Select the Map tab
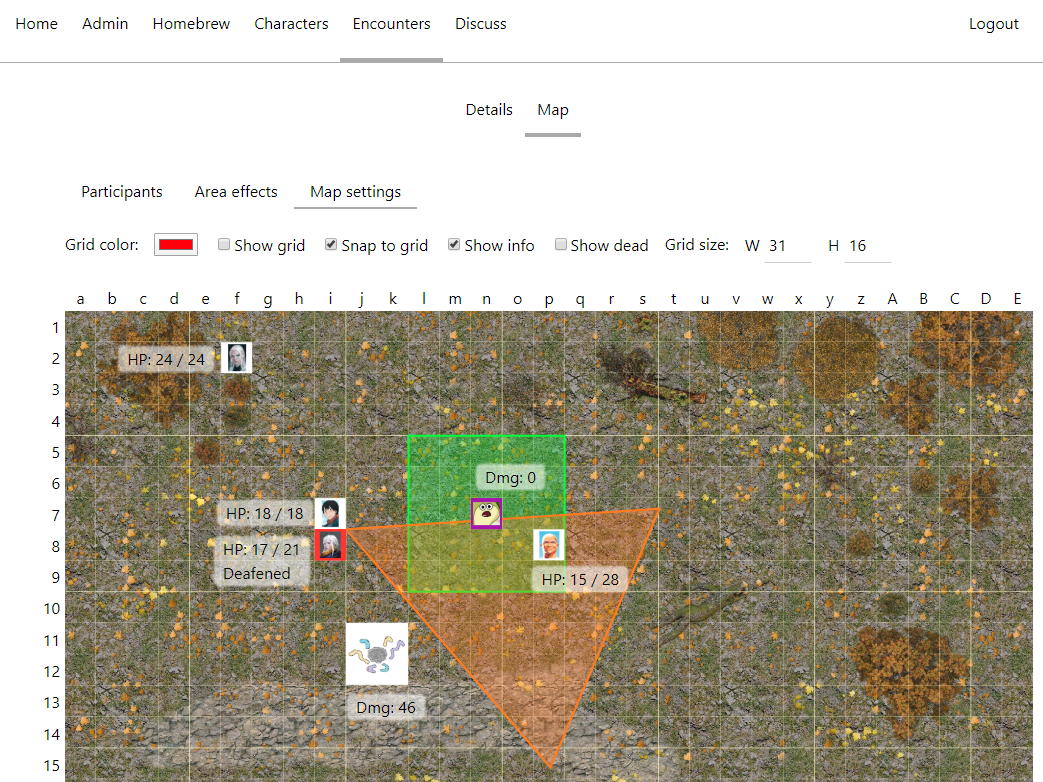1043x782 pixels. coord(553,110)
